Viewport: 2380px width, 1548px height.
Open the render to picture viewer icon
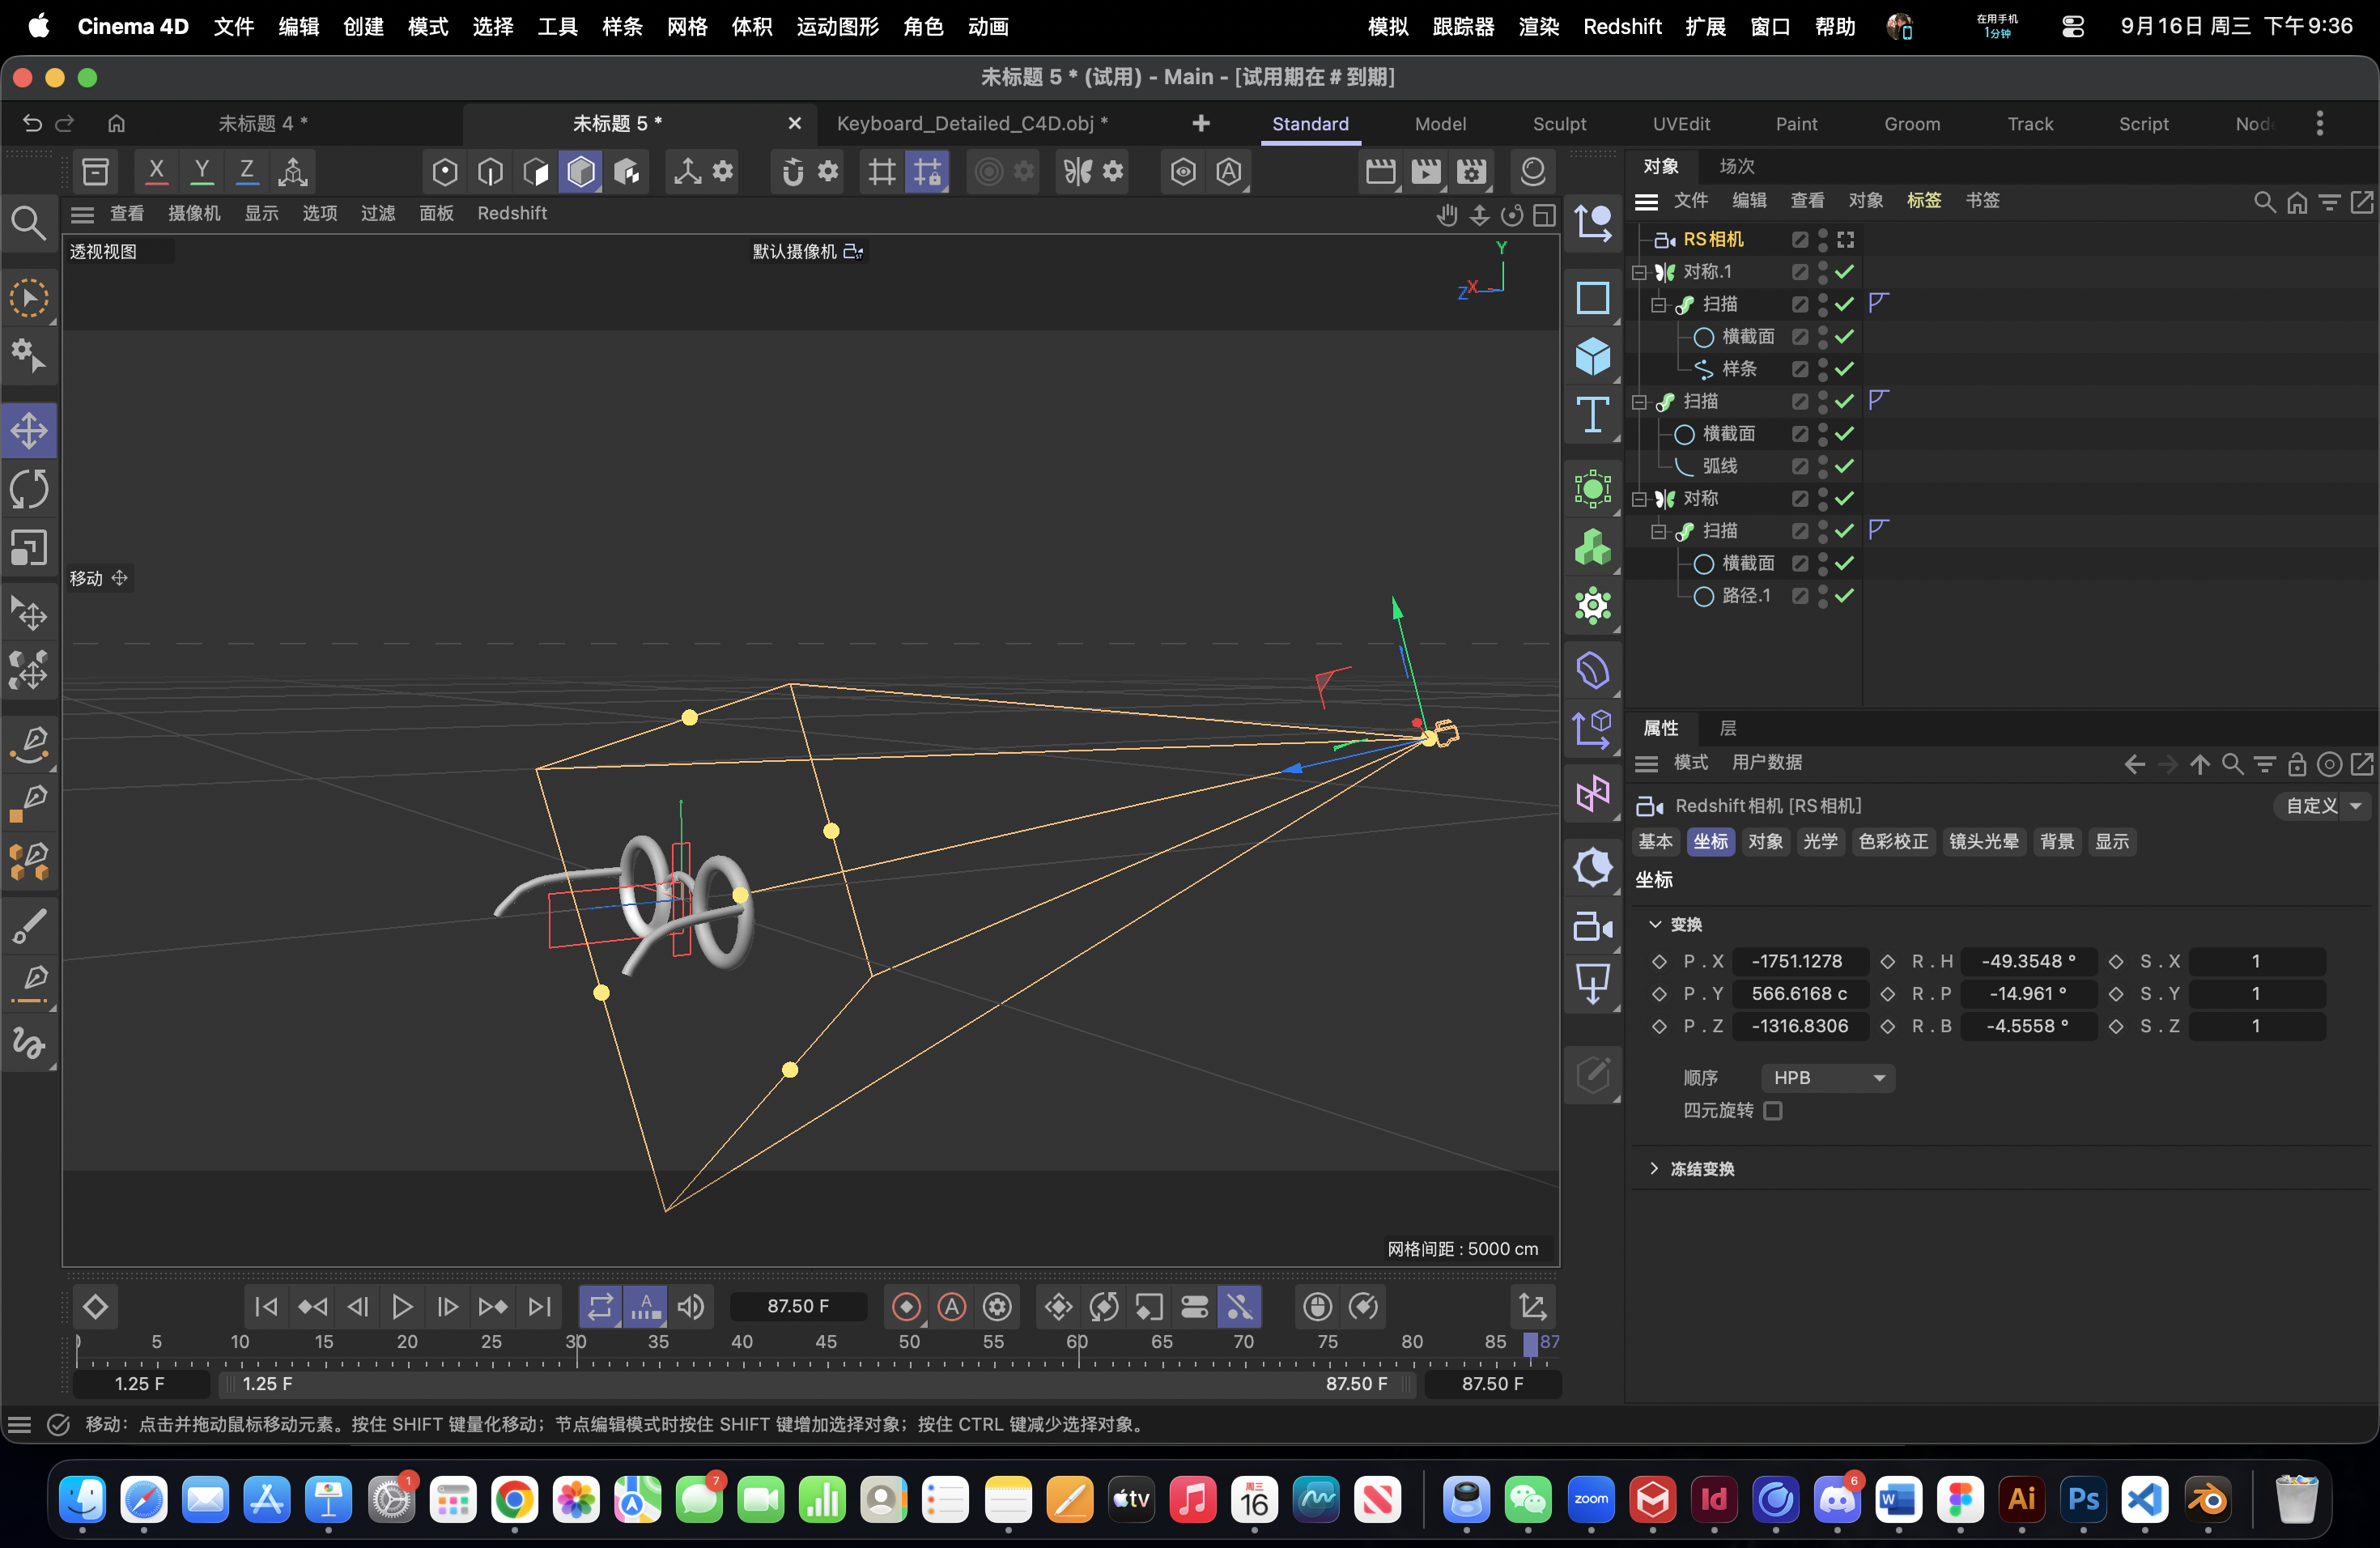pos(1426,171)
